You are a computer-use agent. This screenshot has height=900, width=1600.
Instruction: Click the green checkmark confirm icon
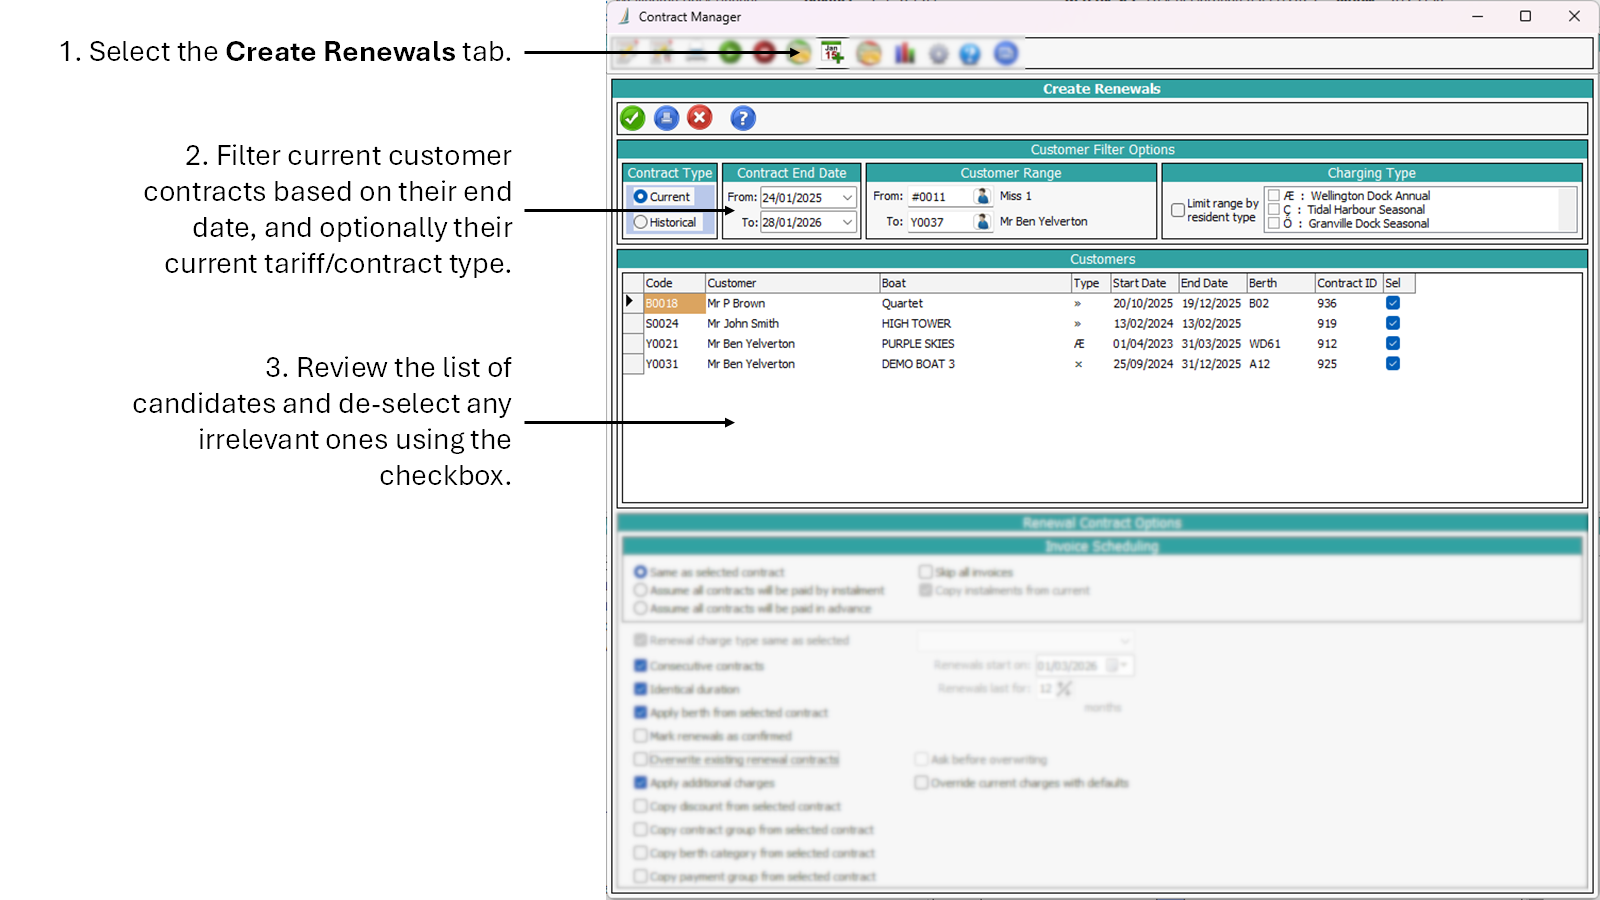[632, 118]
